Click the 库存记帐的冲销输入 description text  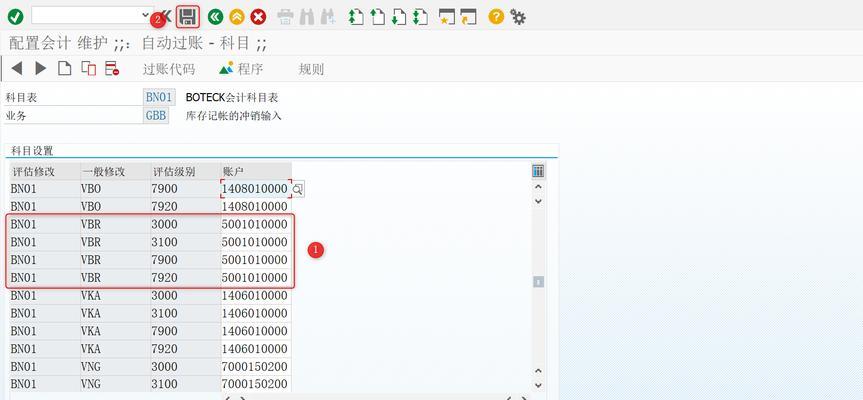tap(233, 116)
